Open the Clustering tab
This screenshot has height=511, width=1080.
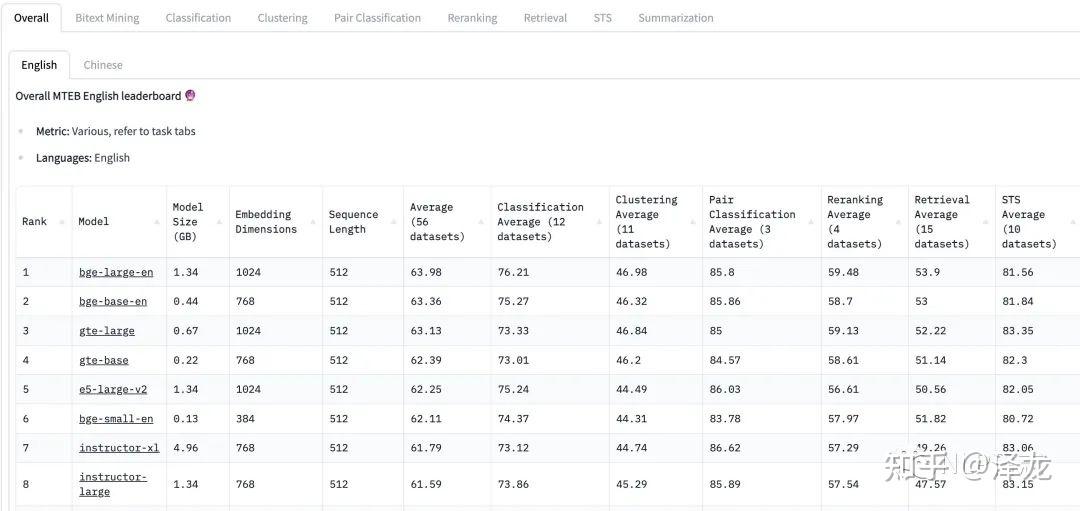282,18
